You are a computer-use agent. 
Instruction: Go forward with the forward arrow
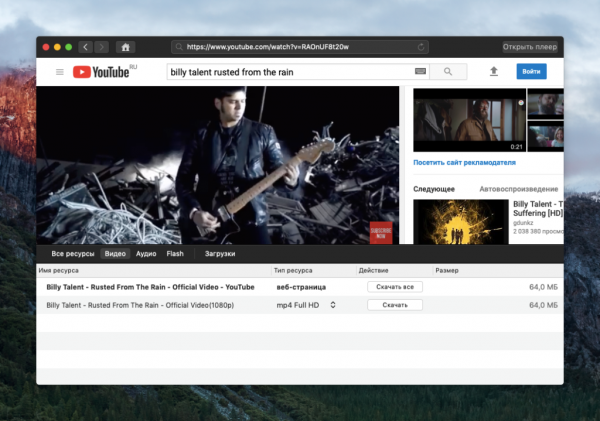101,47
